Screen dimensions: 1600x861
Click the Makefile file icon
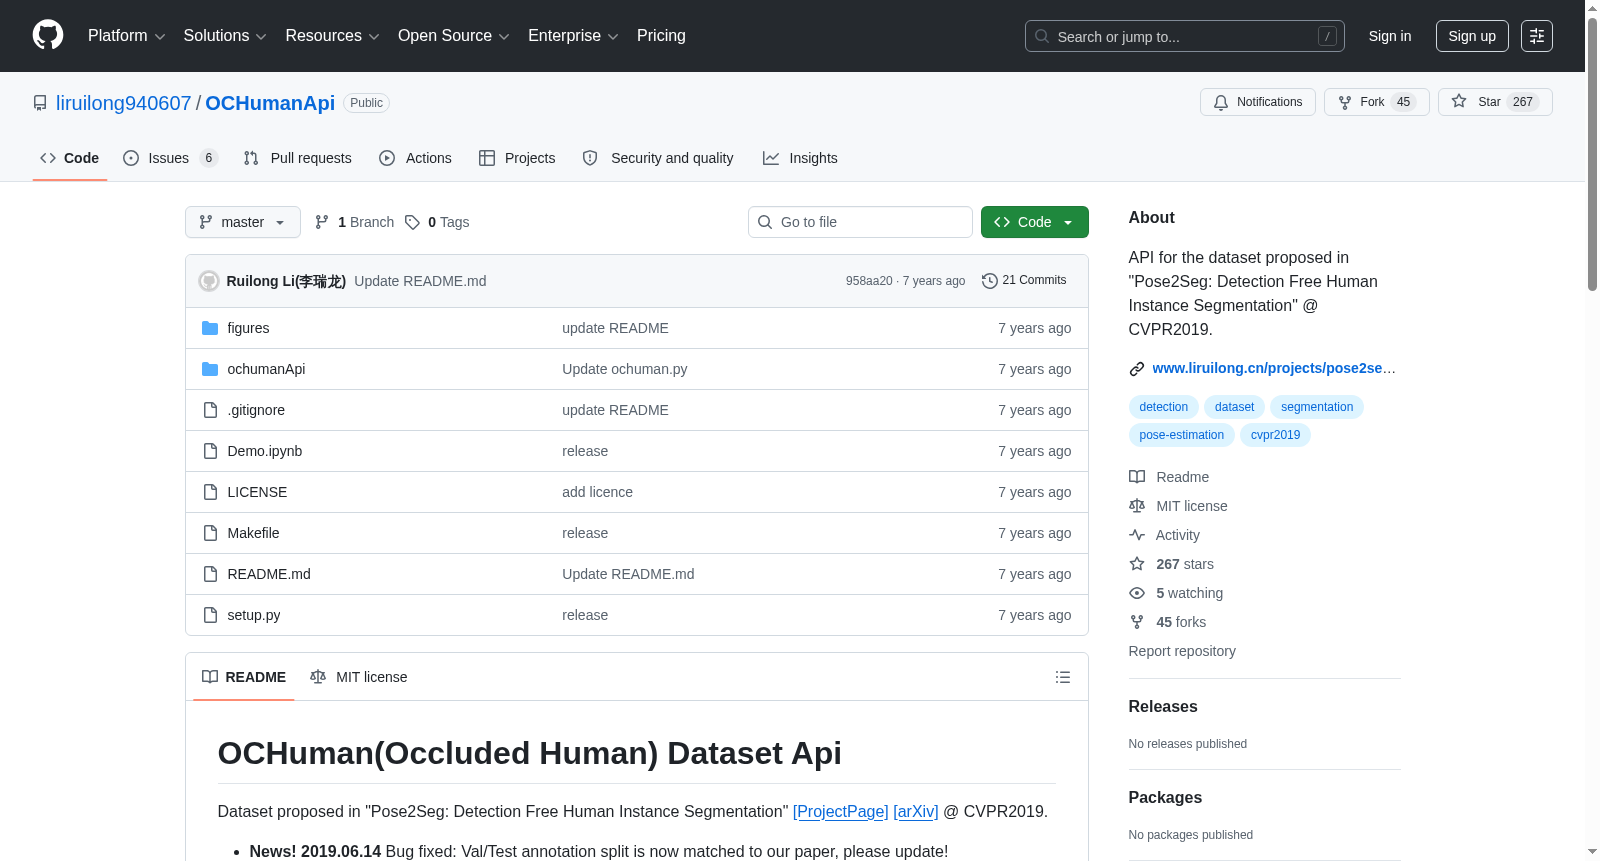pos(210,533)
